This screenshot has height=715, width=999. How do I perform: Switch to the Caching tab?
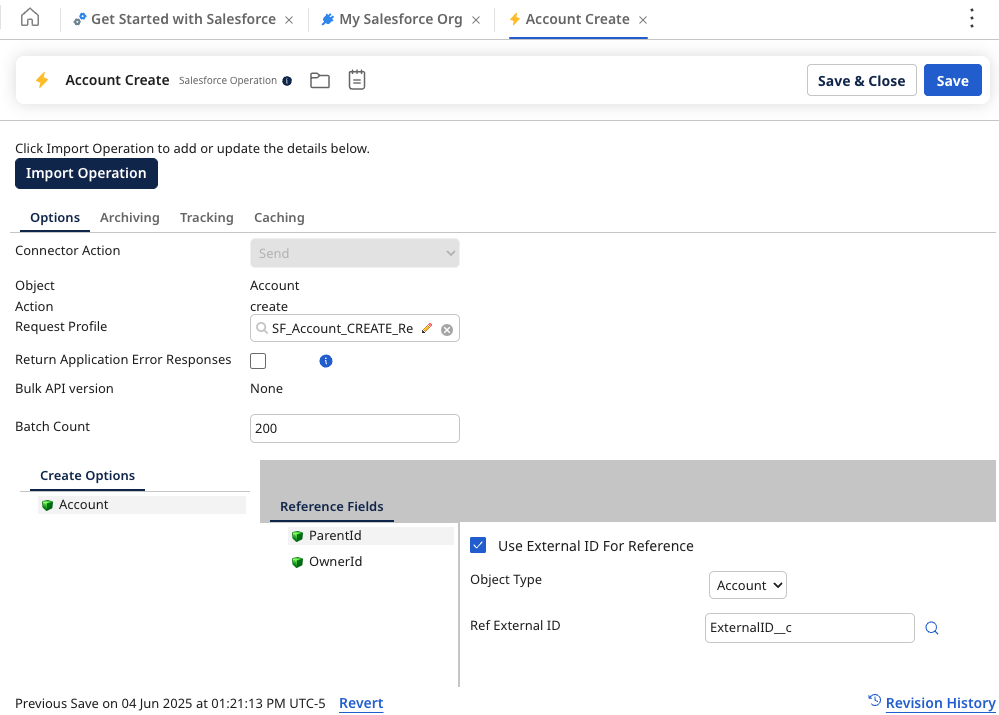point(278,217)
